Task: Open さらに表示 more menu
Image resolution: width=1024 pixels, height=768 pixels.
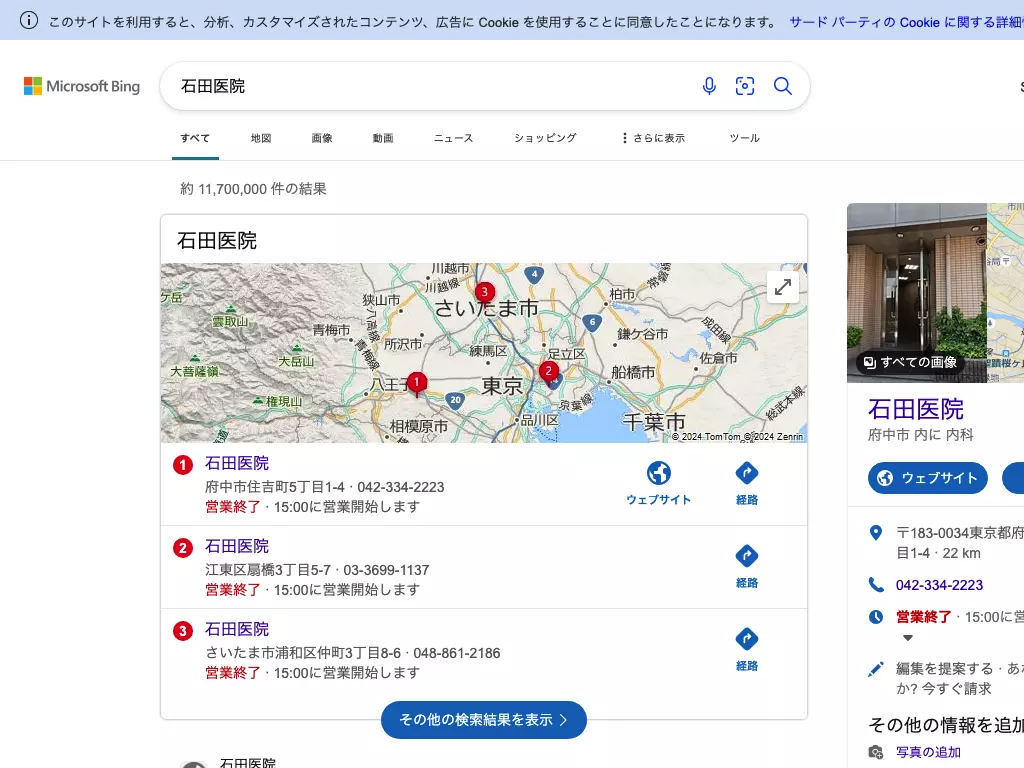Action: (653, 138)
